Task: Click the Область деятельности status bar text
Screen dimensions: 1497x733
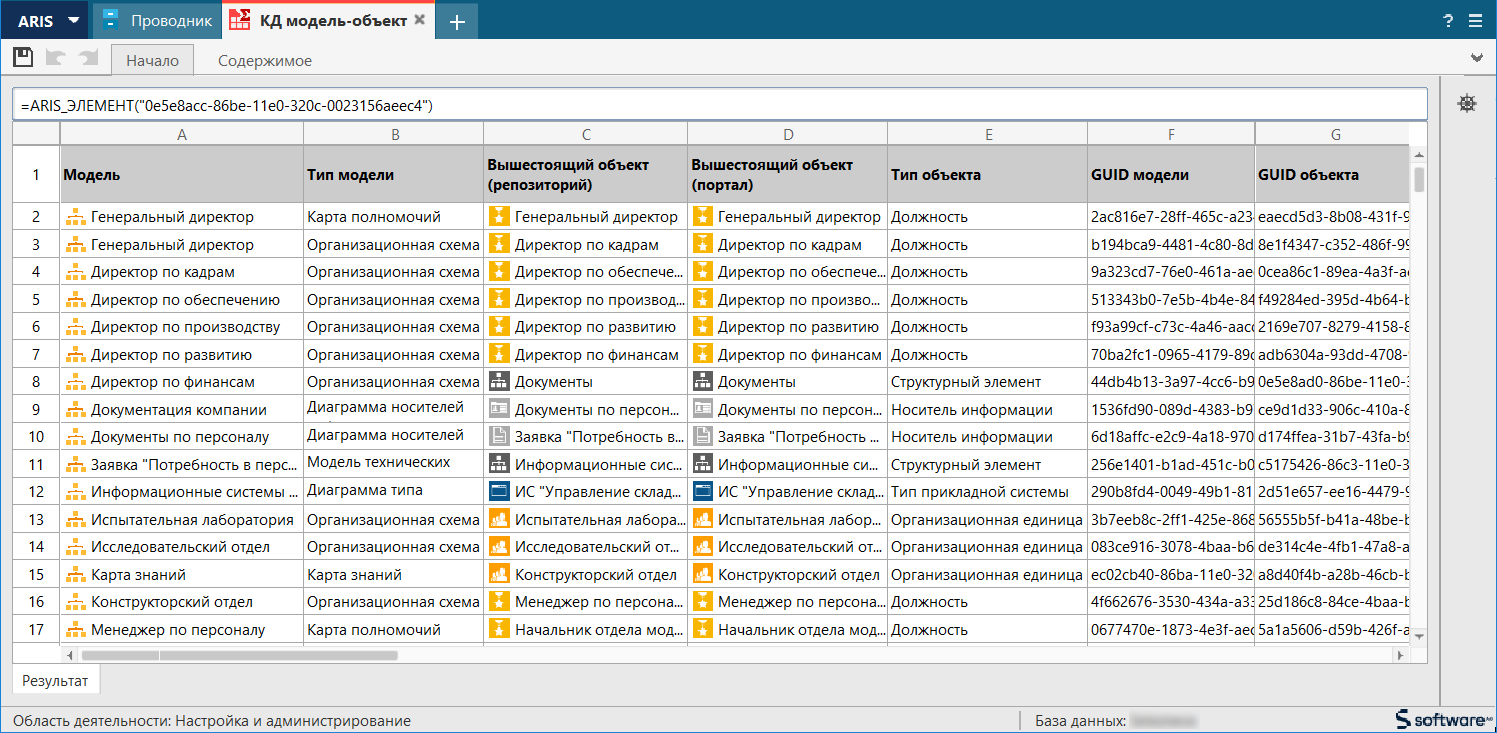Action: [x=212, y=720]
